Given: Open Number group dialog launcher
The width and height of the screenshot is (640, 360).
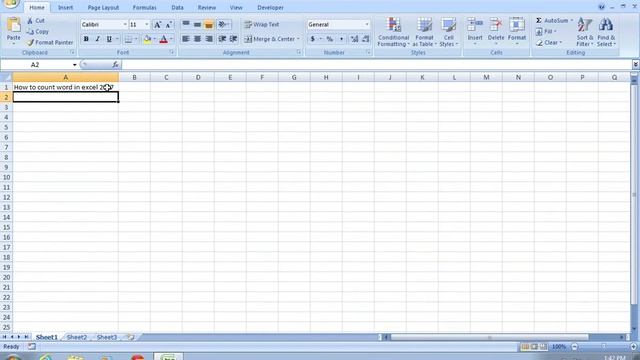Looking at the screenshot, I should pos(368,52).
